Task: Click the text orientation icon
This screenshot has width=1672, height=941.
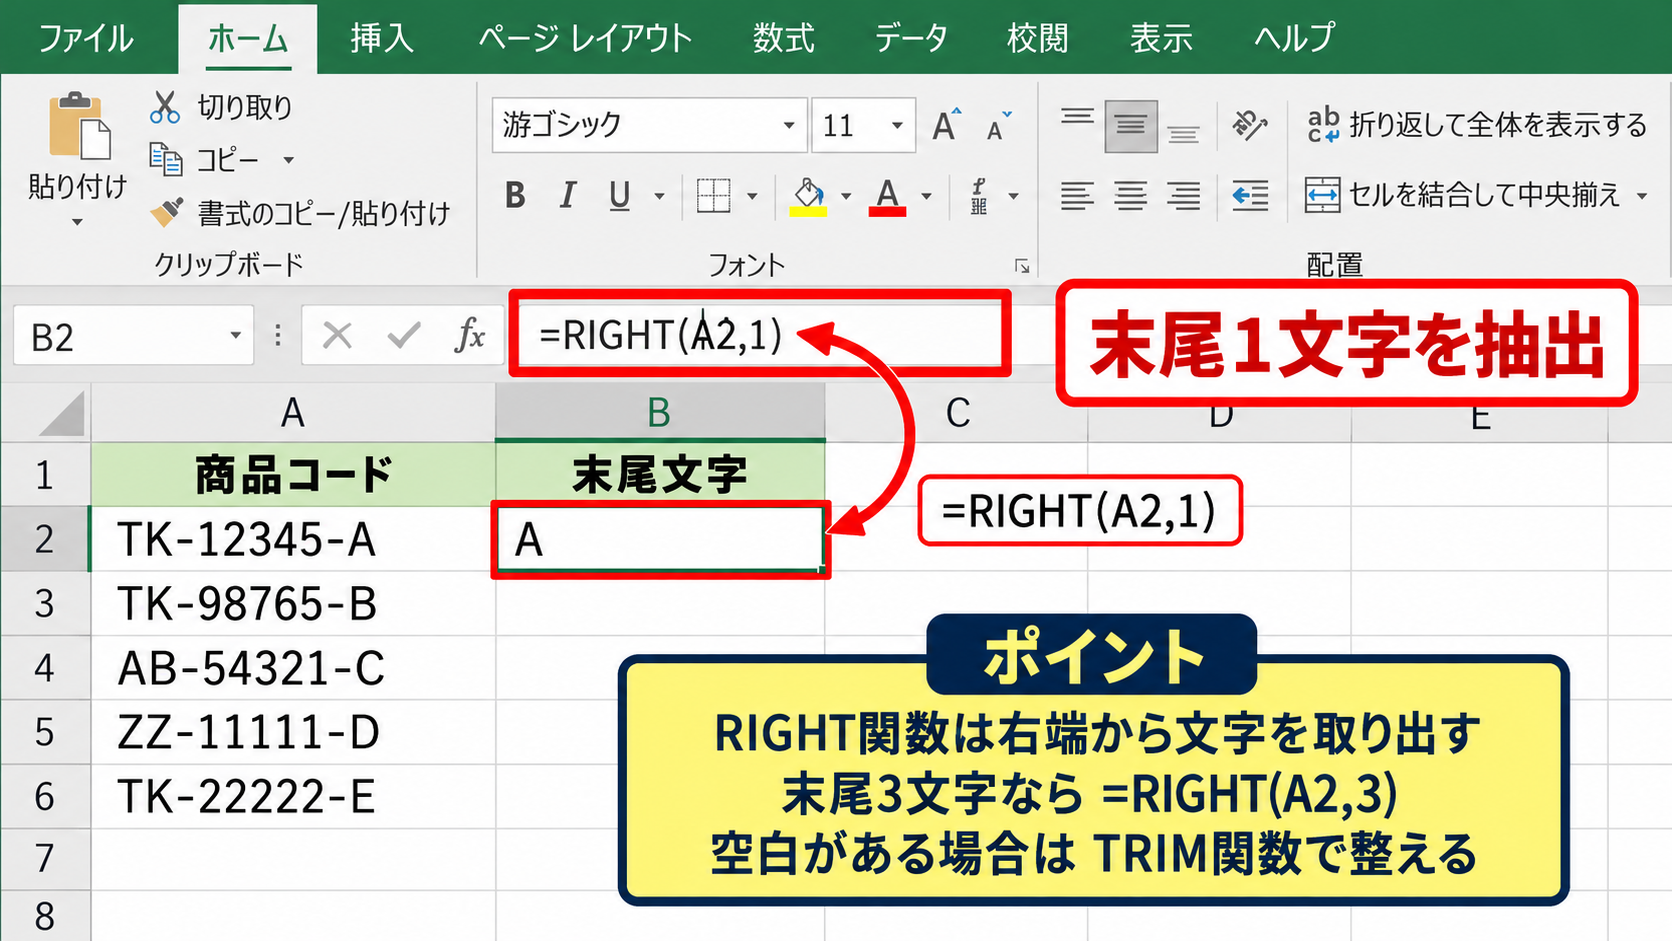Action: click(x=1249, y=125)
